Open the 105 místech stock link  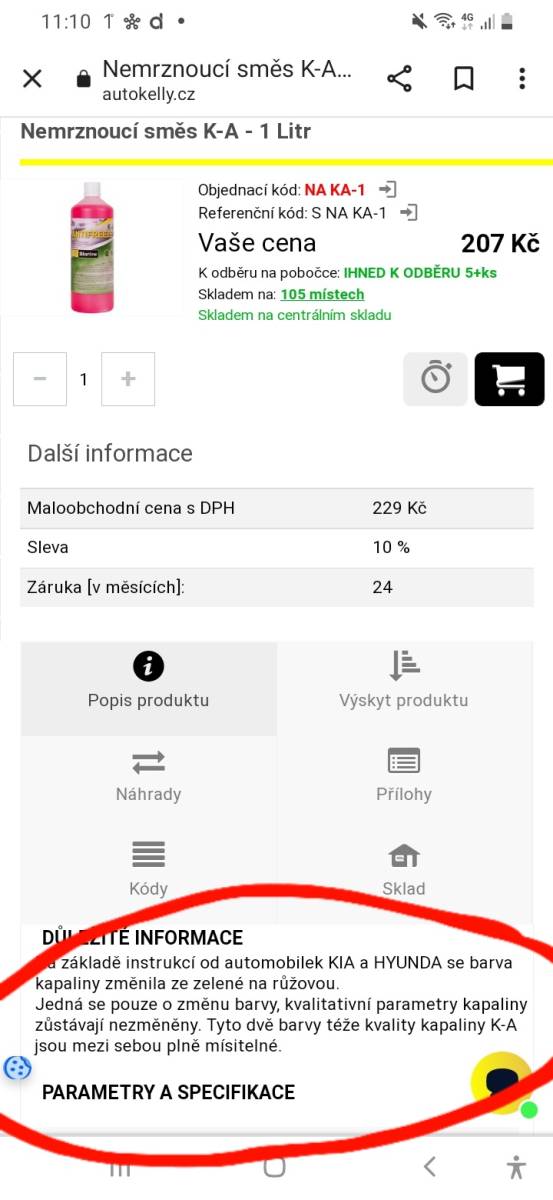[322, 294]
